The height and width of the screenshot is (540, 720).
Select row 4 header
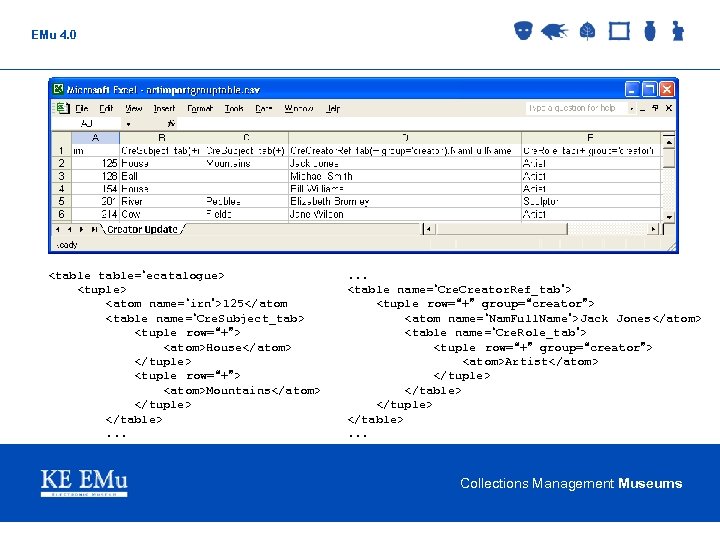coord(61,189)
